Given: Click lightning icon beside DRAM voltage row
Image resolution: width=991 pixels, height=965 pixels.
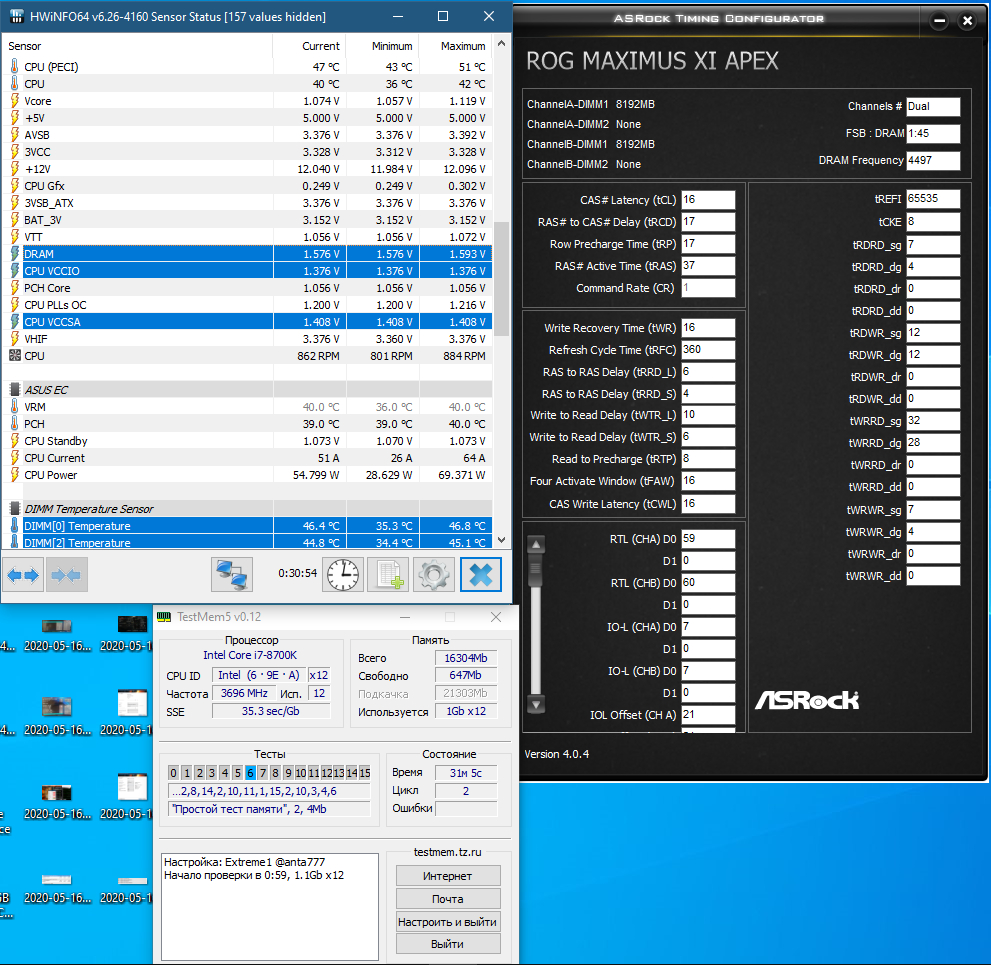Looking at the screenshot, I should click(x=15, y=253).
